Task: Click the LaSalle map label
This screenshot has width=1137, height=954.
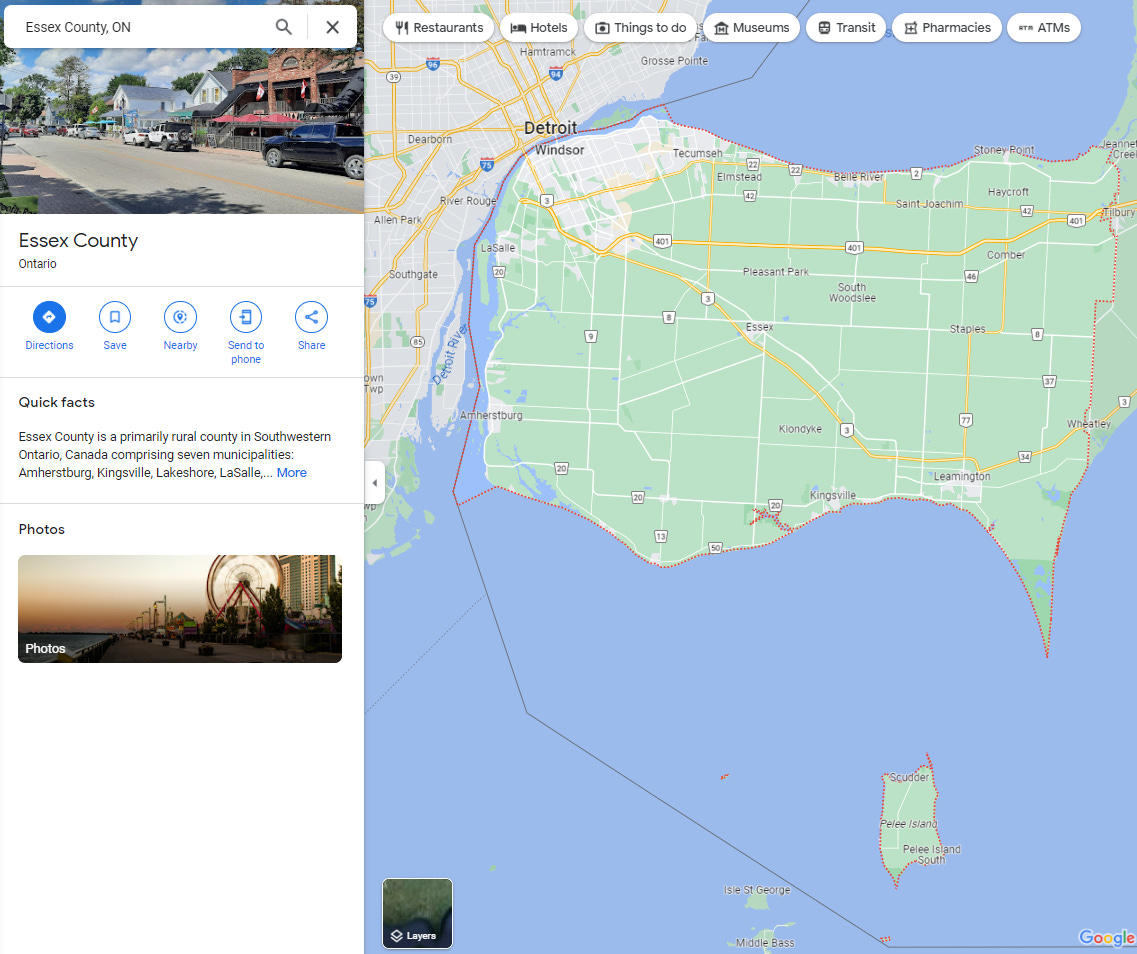Action: click(x=497, y=248)
